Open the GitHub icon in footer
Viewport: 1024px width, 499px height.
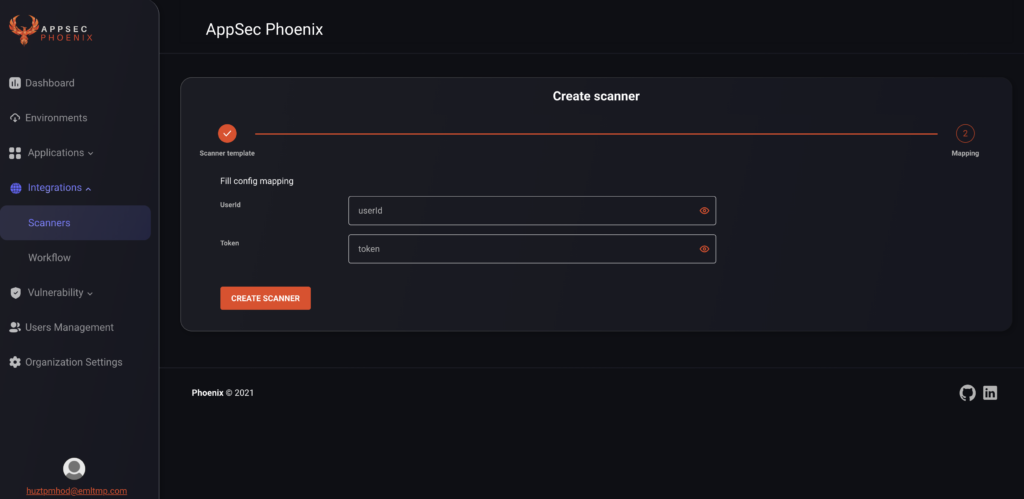[967, 393]
